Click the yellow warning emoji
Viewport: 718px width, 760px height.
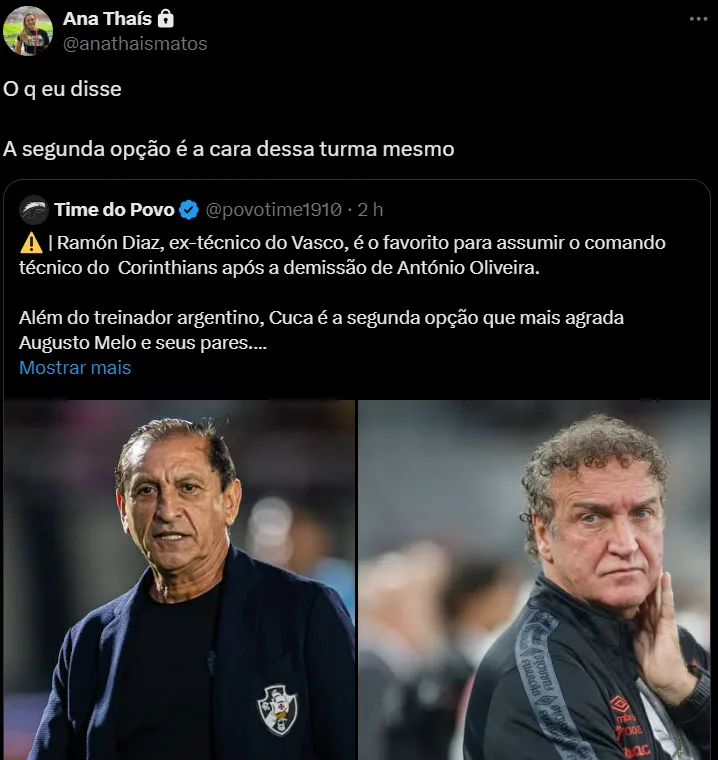coord(30,243)
